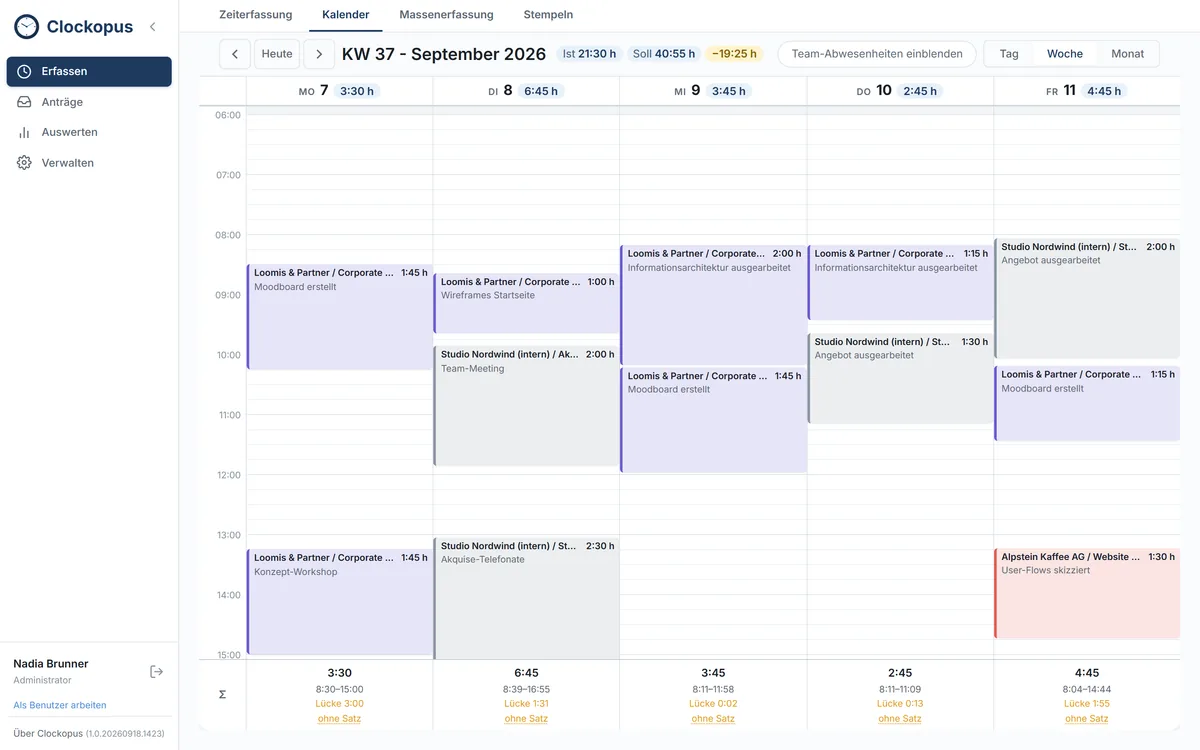Open the Anträge inbox section
Image resolution: width=1200 pixels, height=750 pixels.
point(89,102)
